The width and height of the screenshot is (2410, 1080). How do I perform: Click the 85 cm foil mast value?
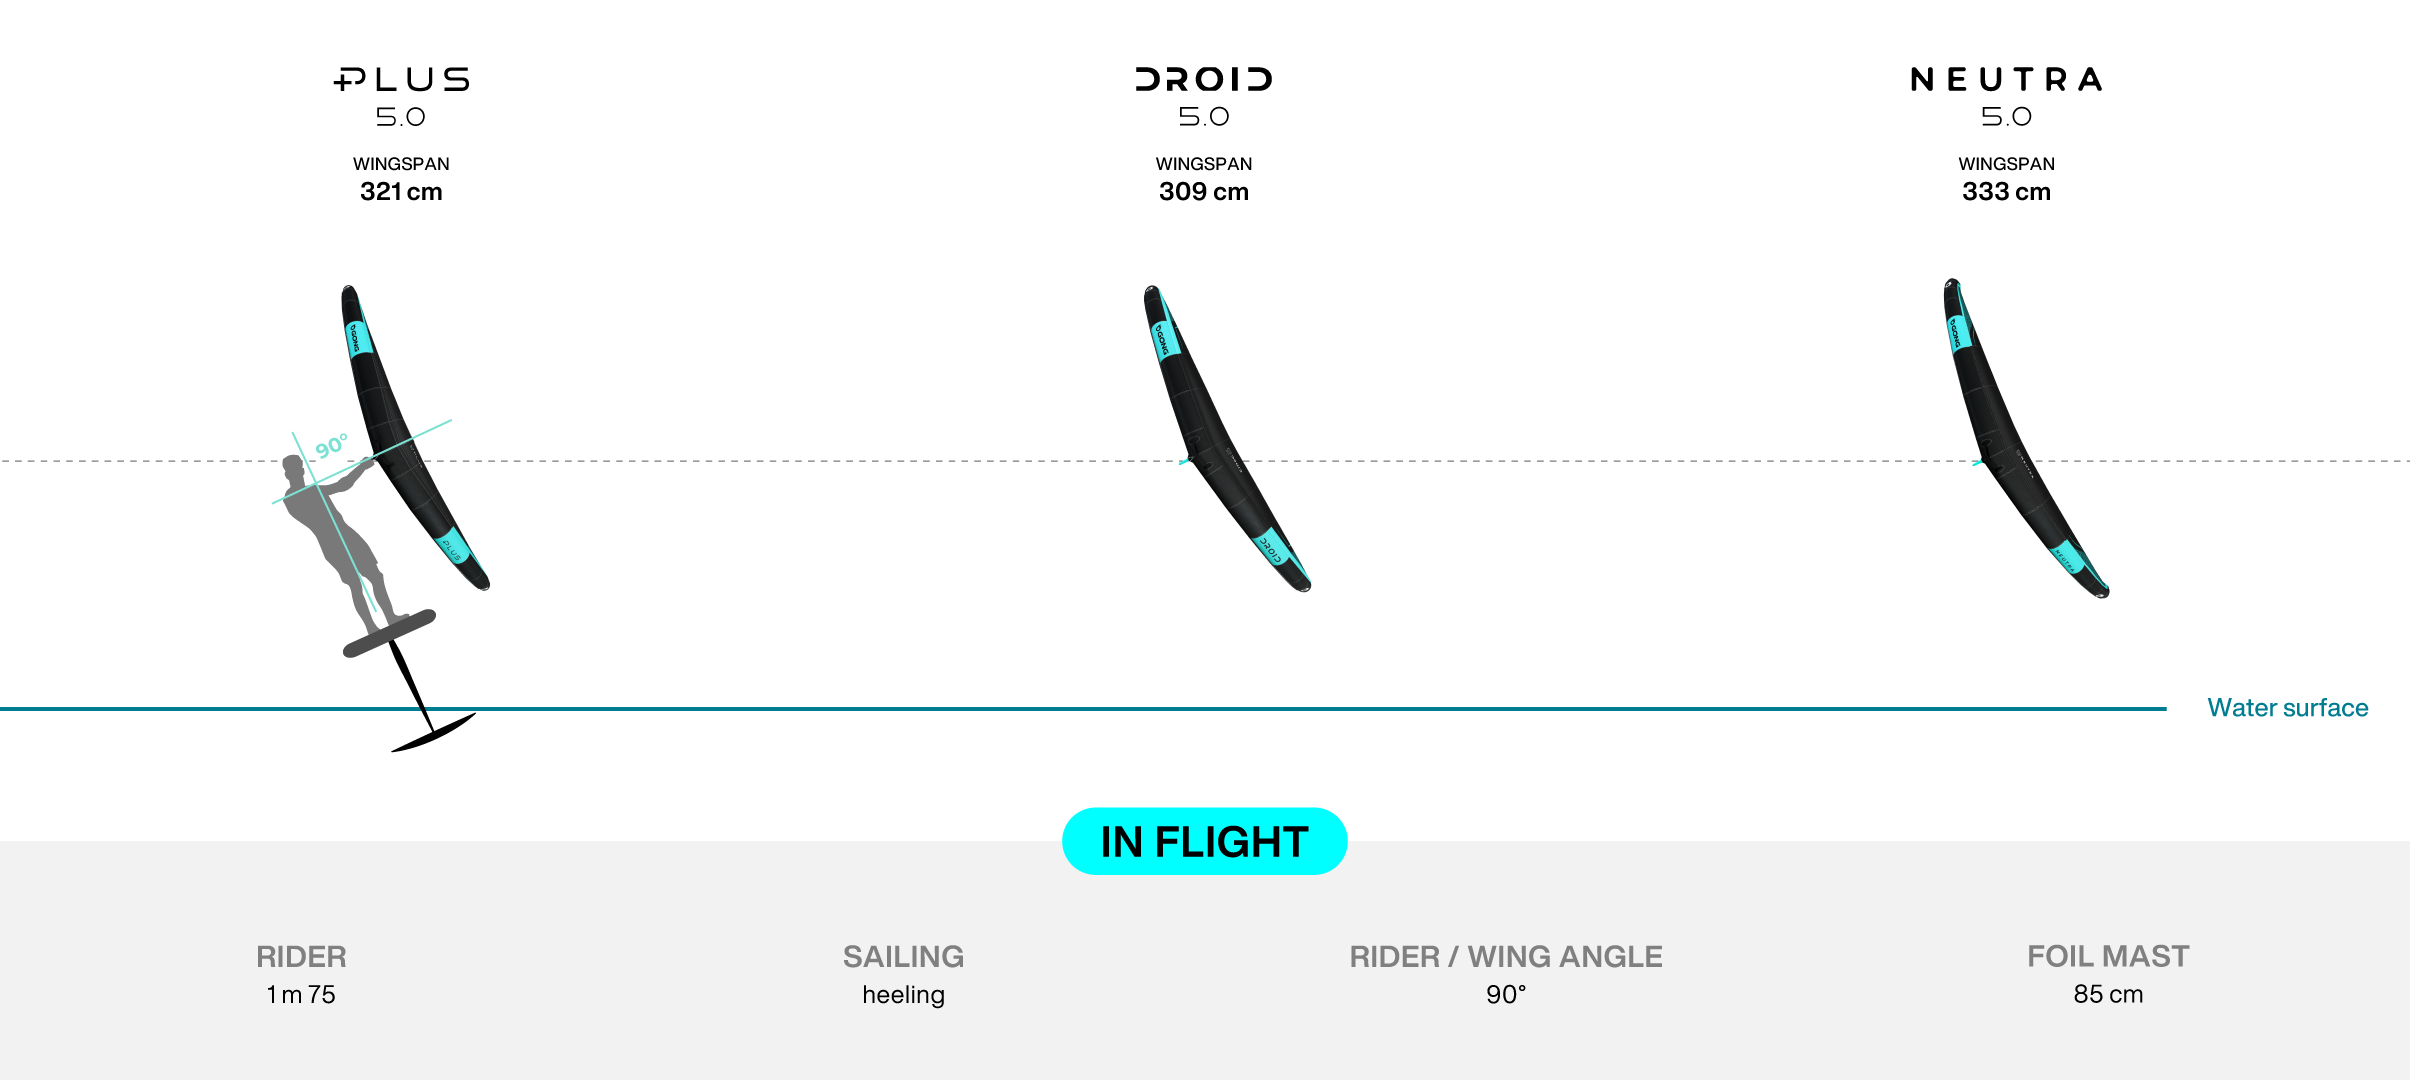tap(2108, 995)
